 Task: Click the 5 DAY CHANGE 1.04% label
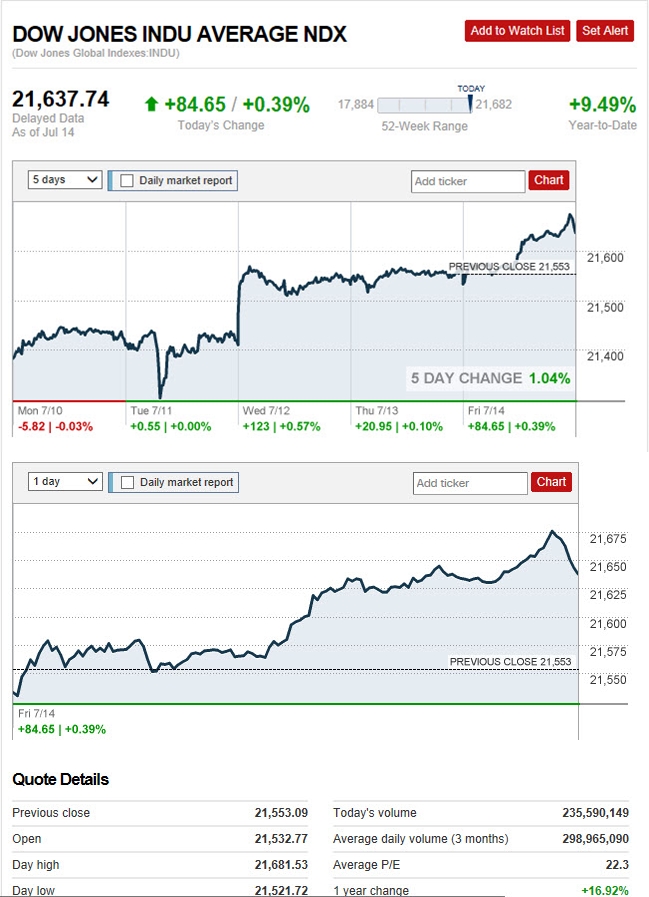point(490,378)
